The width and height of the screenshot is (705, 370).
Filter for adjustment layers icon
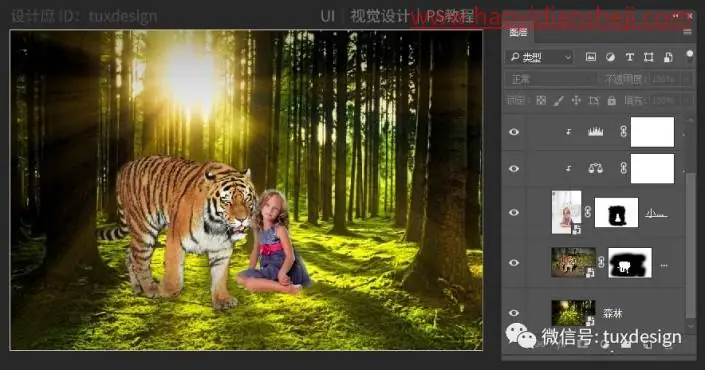(x=610, y=57)
